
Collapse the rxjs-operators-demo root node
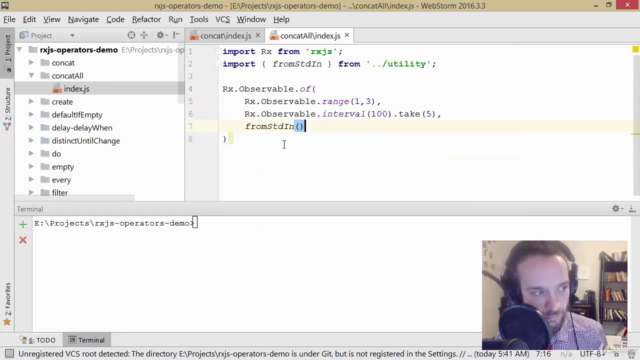19,50
